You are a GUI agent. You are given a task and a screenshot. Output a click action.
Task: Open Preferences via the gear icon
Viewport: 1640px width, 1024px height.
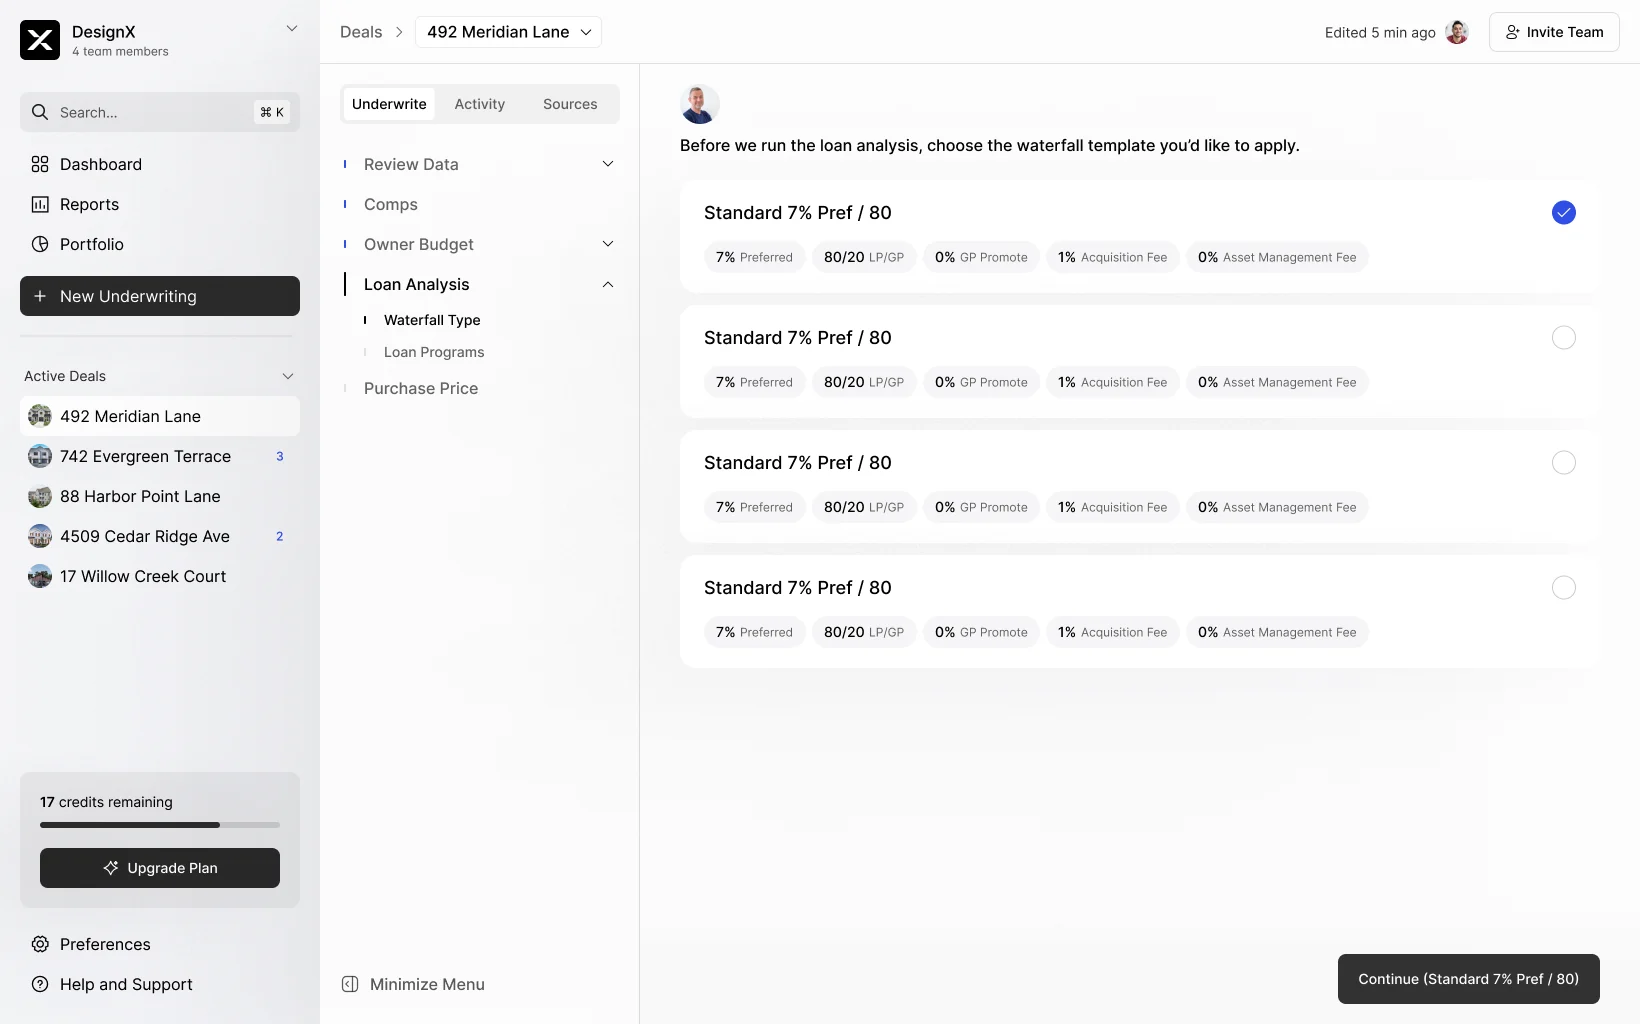pos(40,944)
